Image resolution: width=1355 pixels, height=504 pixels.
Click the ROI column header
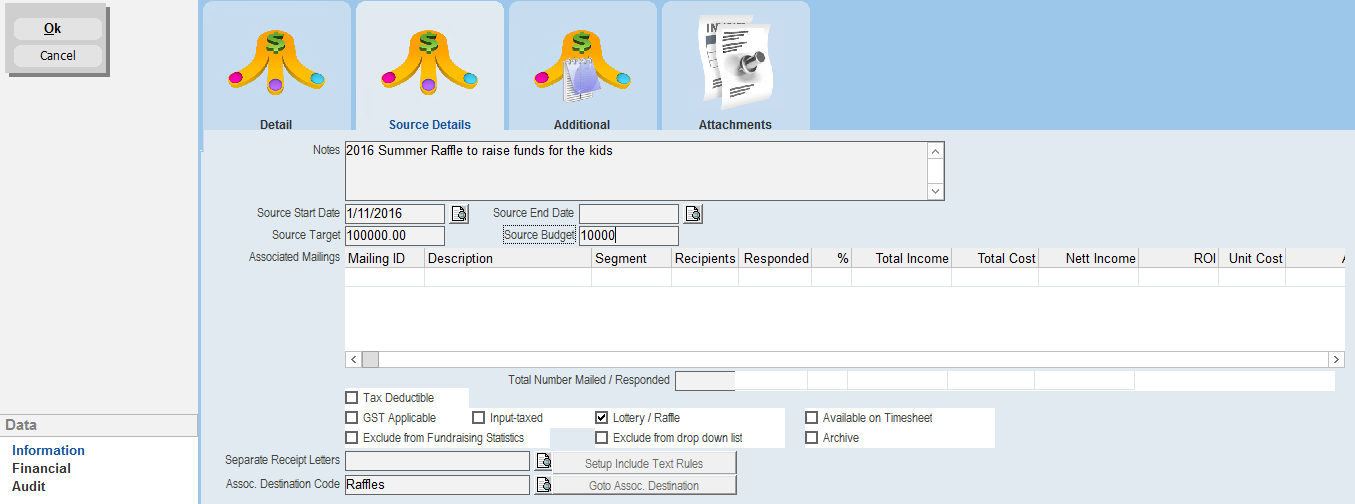point(1179,258)
